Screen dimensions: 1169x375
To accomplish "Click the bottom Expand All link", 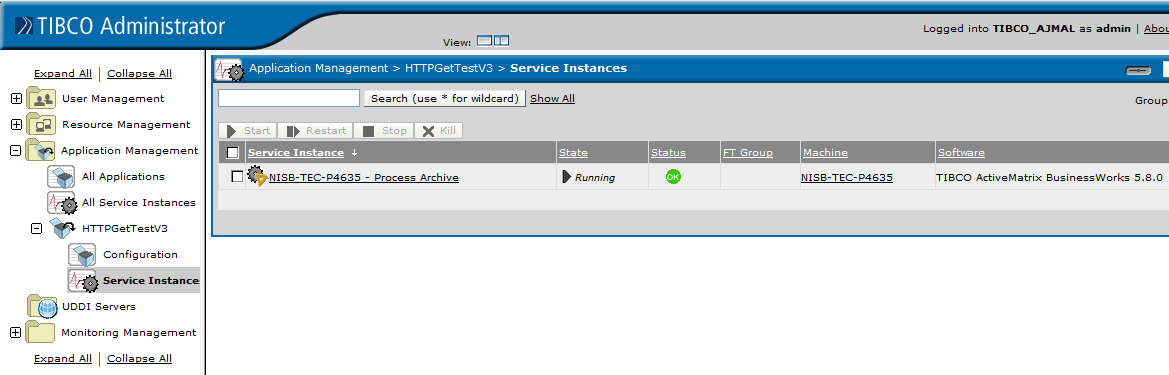I will (x=63, y=359).
